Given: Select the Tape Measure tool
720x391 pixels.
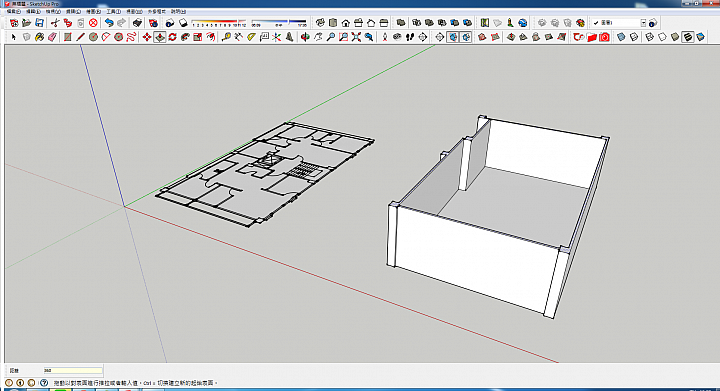Looking at the screenshot, I should 226,37.
